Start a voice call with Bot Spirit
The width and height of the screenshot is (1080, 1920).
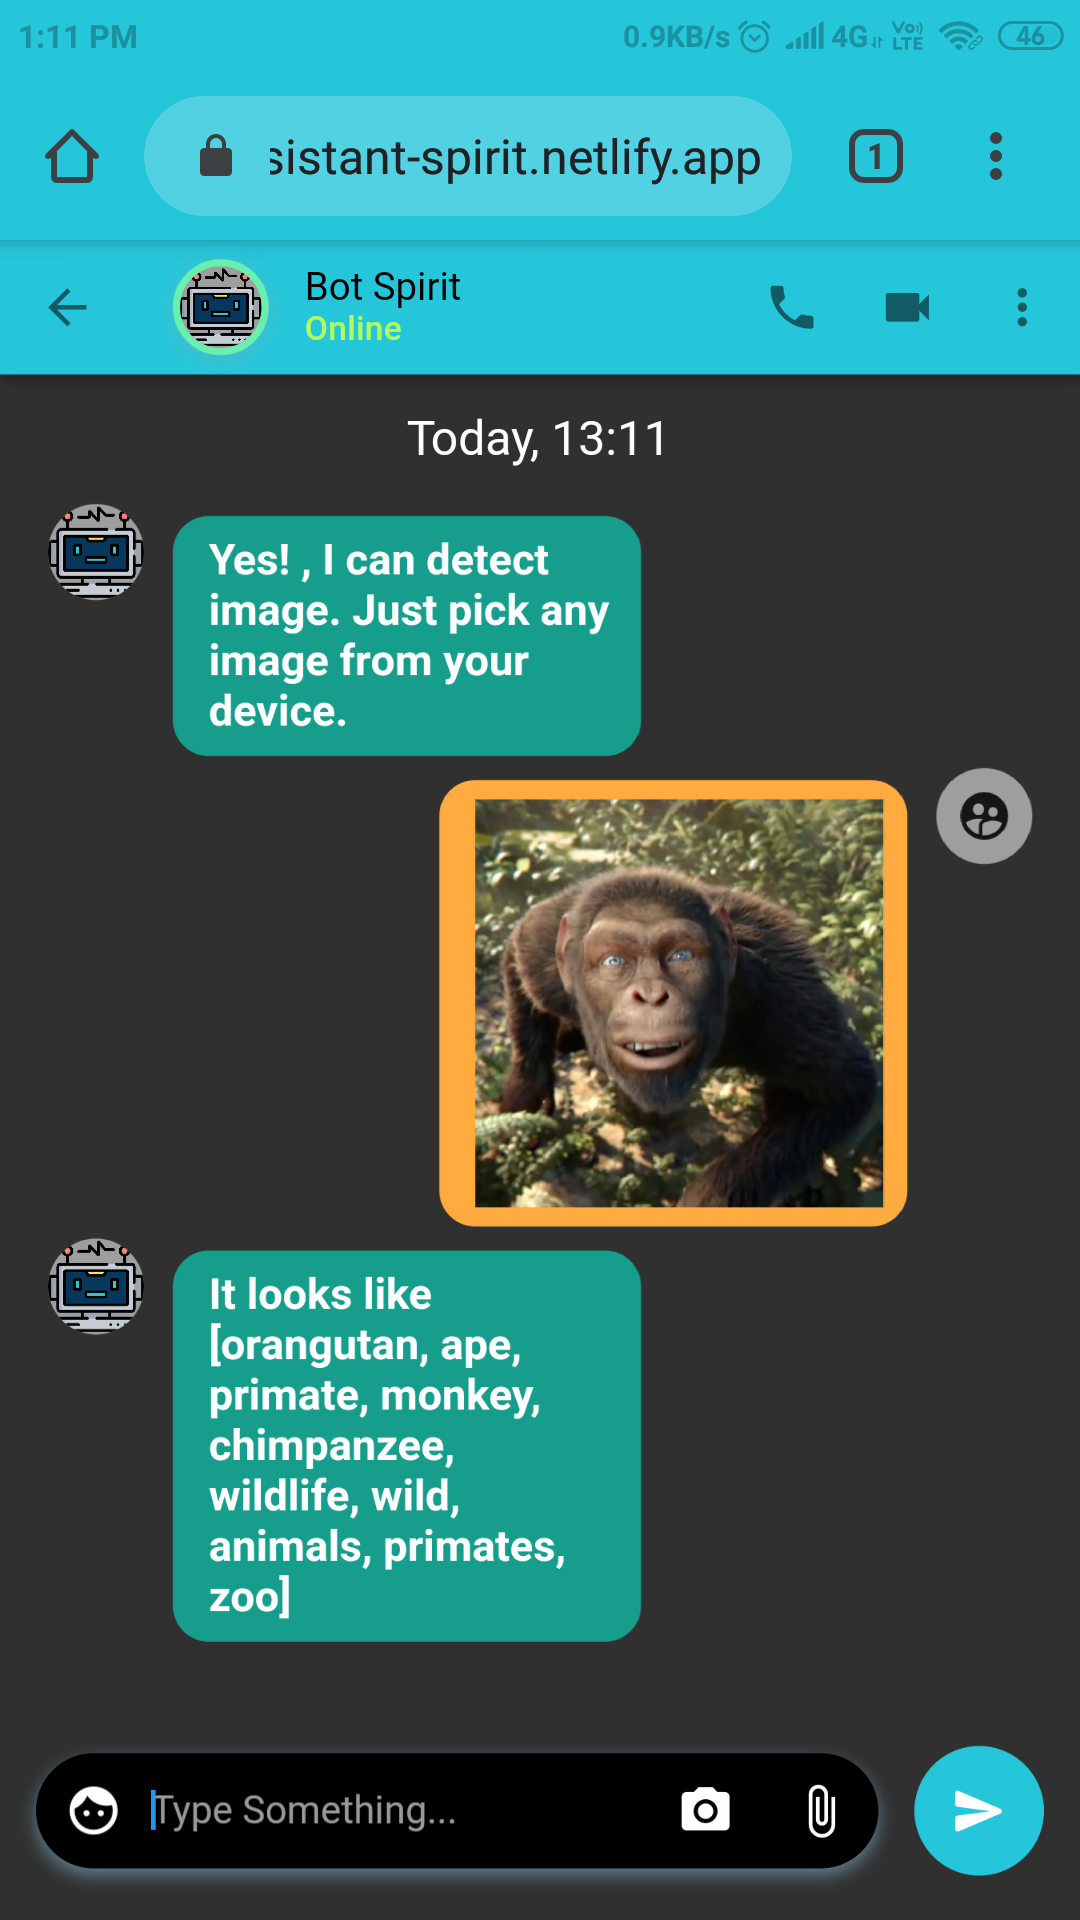(x=792, y=307)
